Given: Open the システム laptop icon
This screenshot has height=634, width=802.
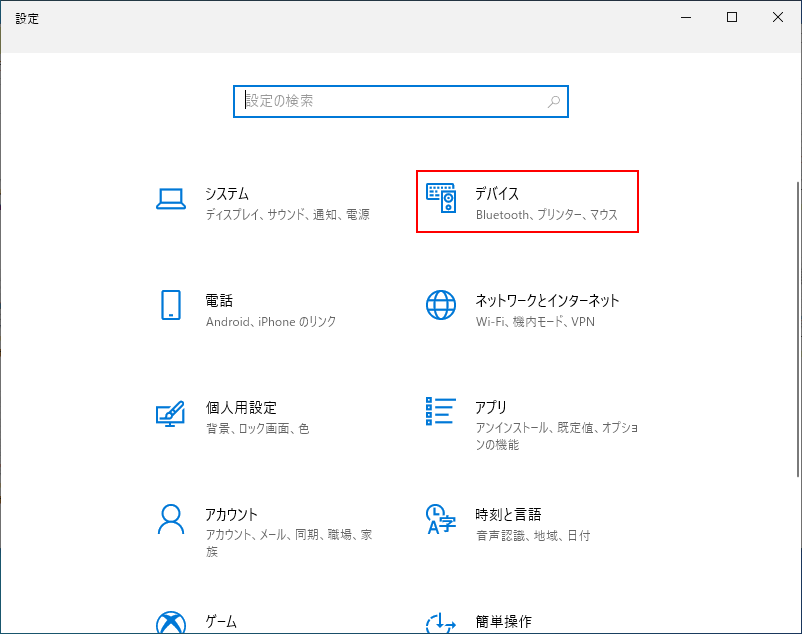Looking at the screenshot, I should coord(171,199).
